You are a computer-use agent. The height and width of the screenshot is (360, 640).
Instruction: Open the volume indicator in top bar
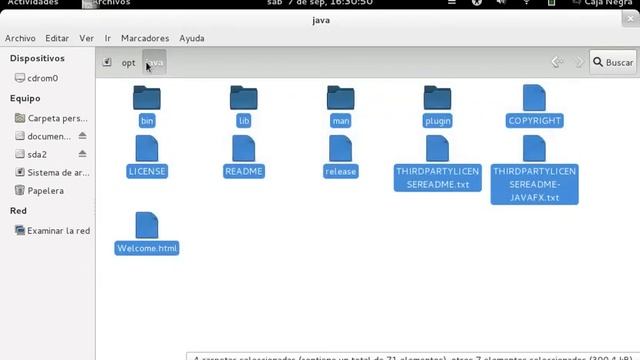[x=501, y=3]
